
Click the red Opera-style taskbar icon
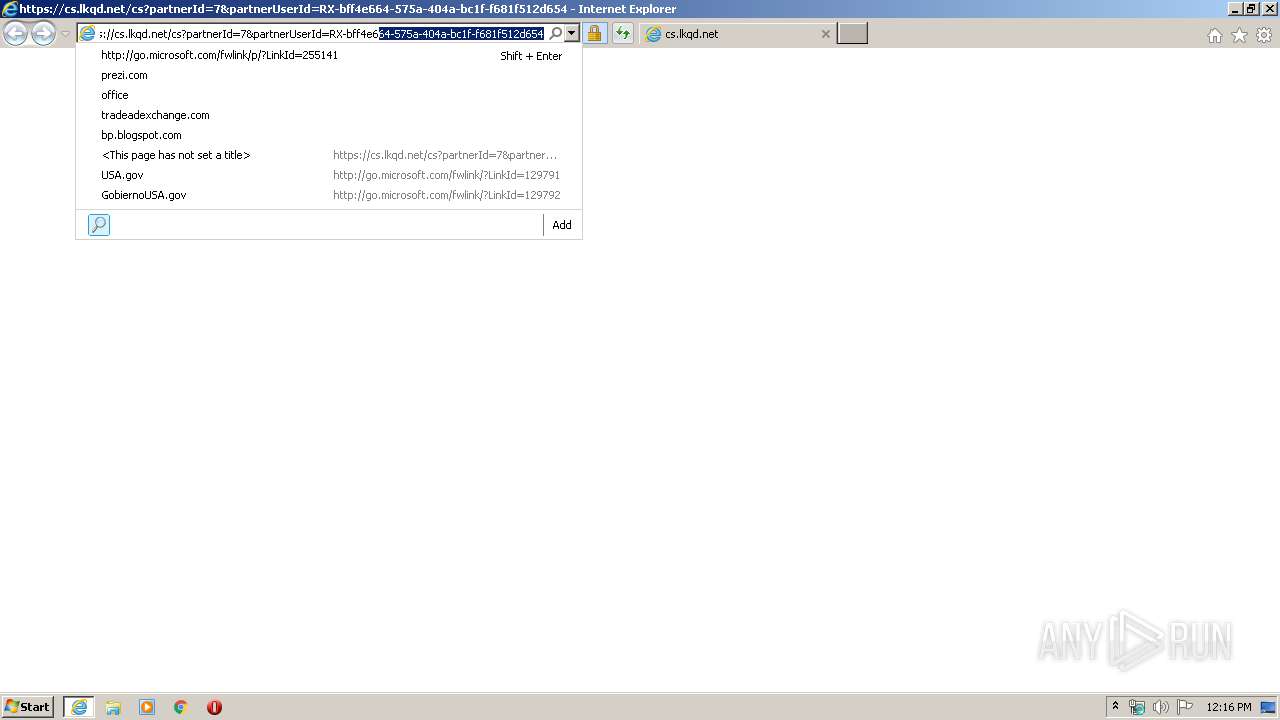coord(214,707)
